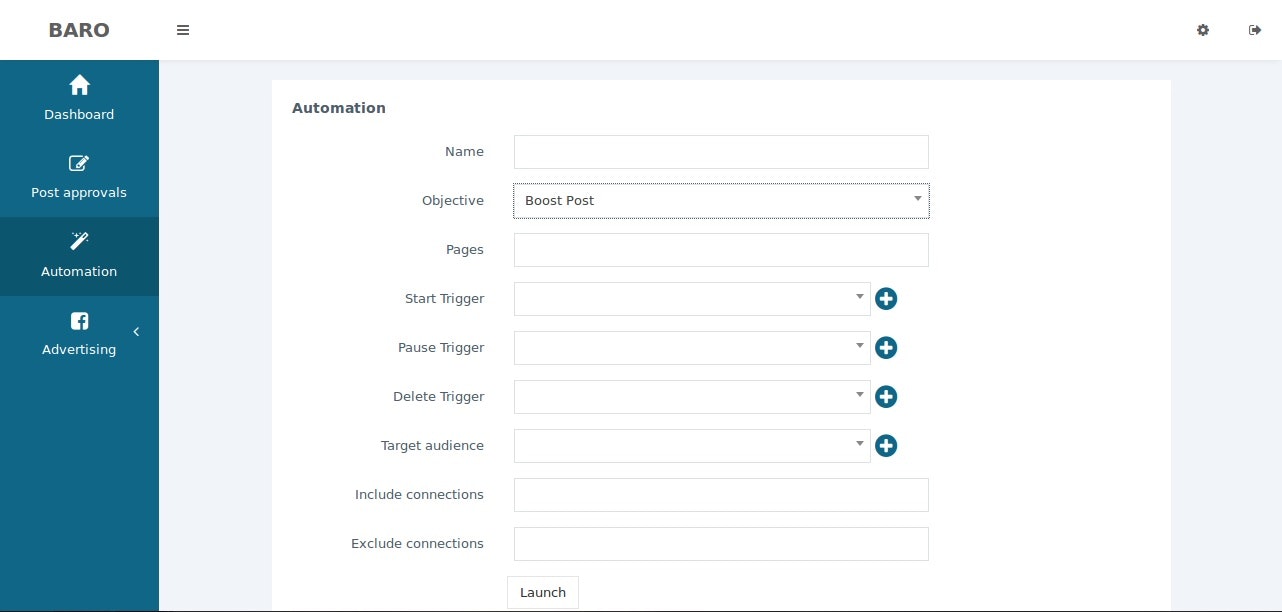Image resolution: width=1282 pixels, height=612 pixels.
Task: Click the Launch button
Action: coord(543,593)
